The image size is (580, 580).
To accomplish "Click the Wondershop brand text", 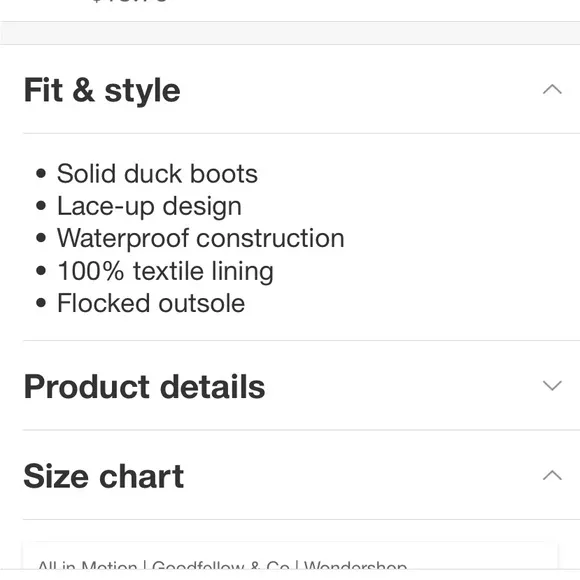I will pyautogui.click(x=355, y=567).
